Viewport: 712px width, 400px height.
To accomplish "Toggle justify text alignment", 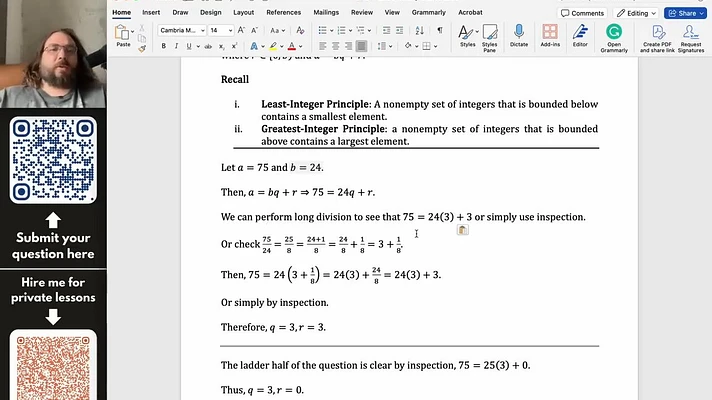I will [x=361, y=46].
